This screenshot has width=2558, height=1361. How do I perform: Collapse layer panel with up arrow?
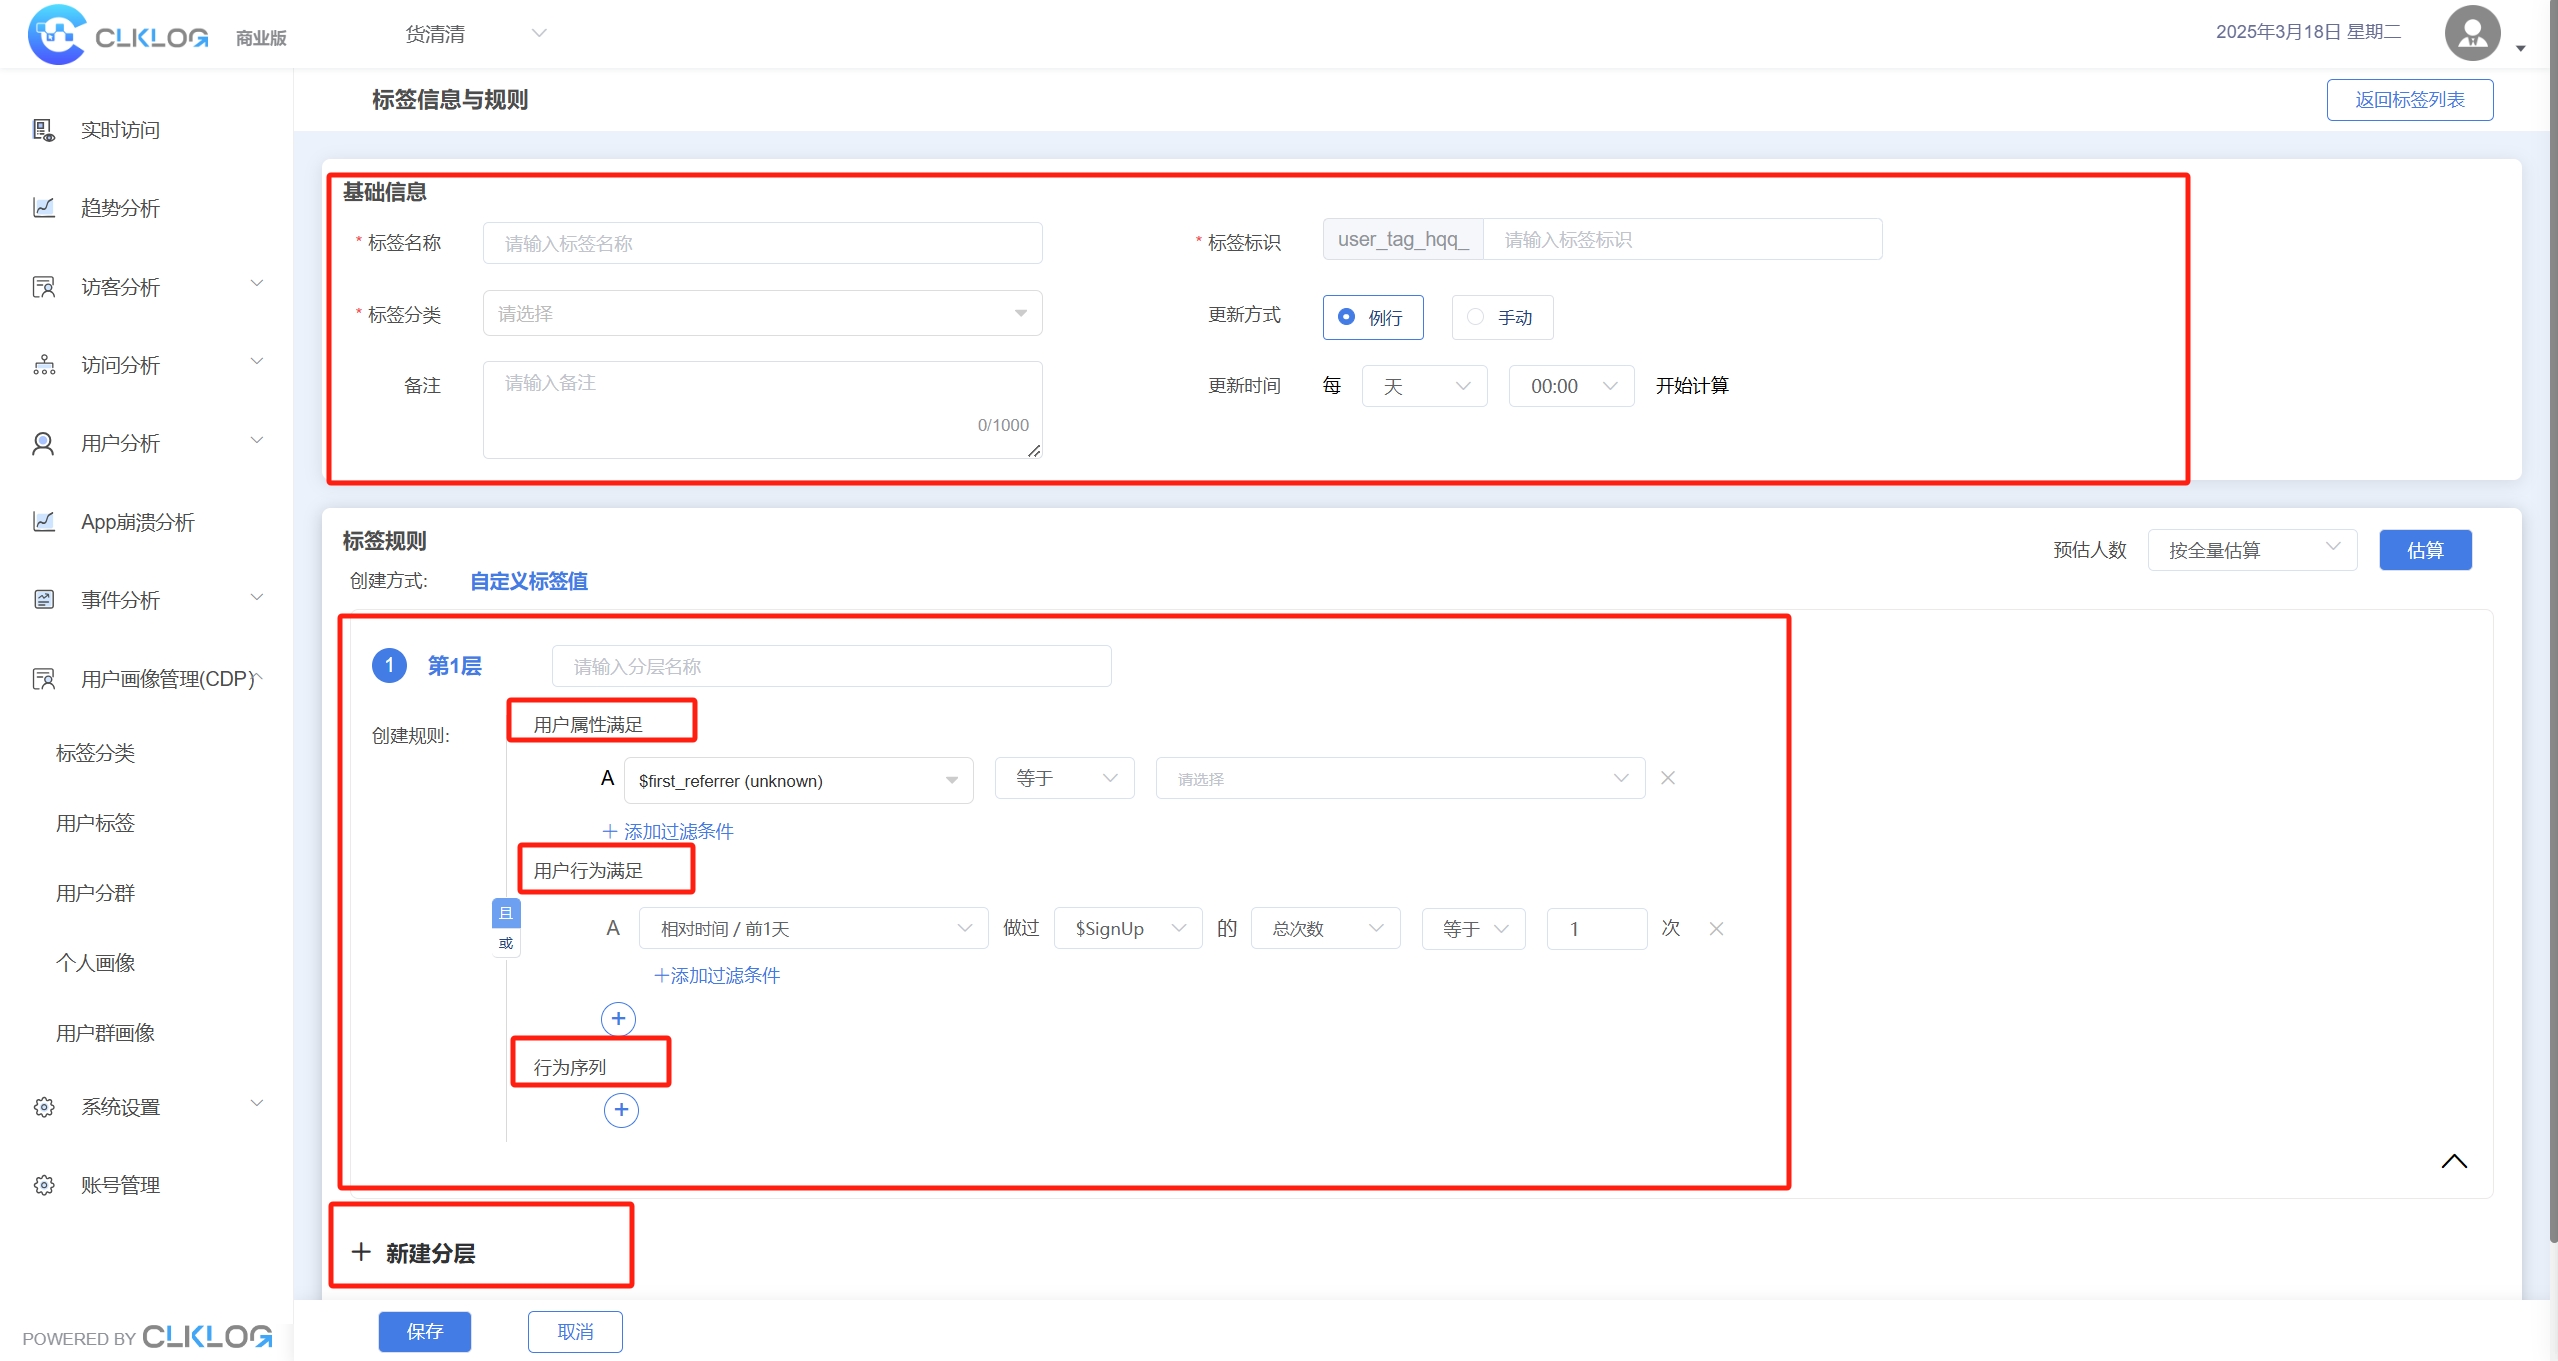click(2453, 1161)
